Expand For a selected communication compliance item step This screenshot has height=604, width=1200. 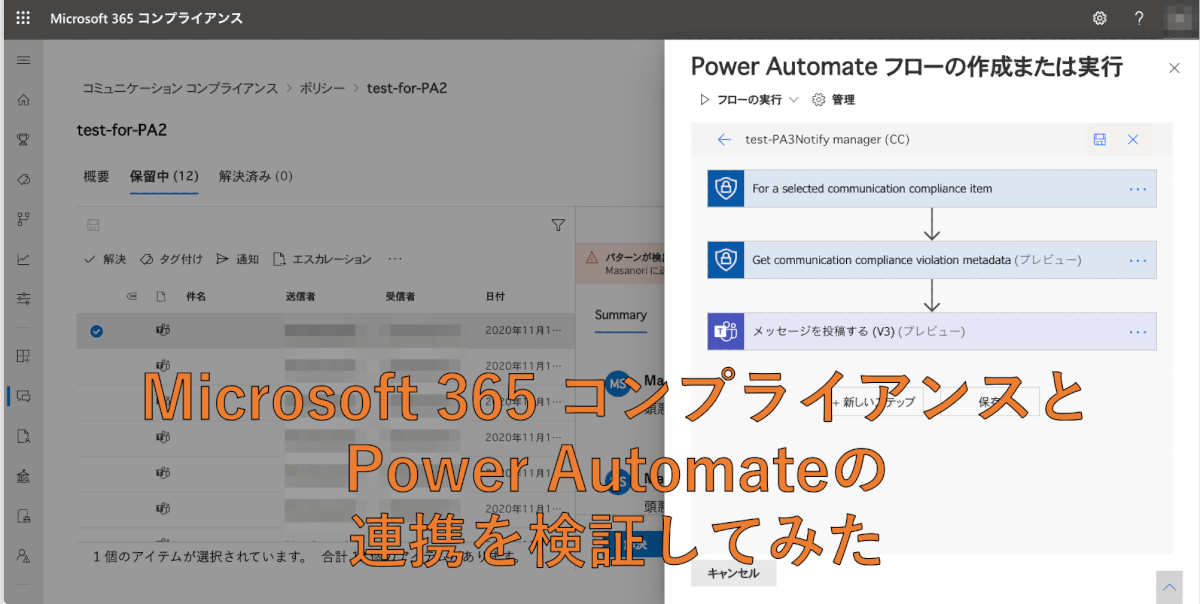932,188
